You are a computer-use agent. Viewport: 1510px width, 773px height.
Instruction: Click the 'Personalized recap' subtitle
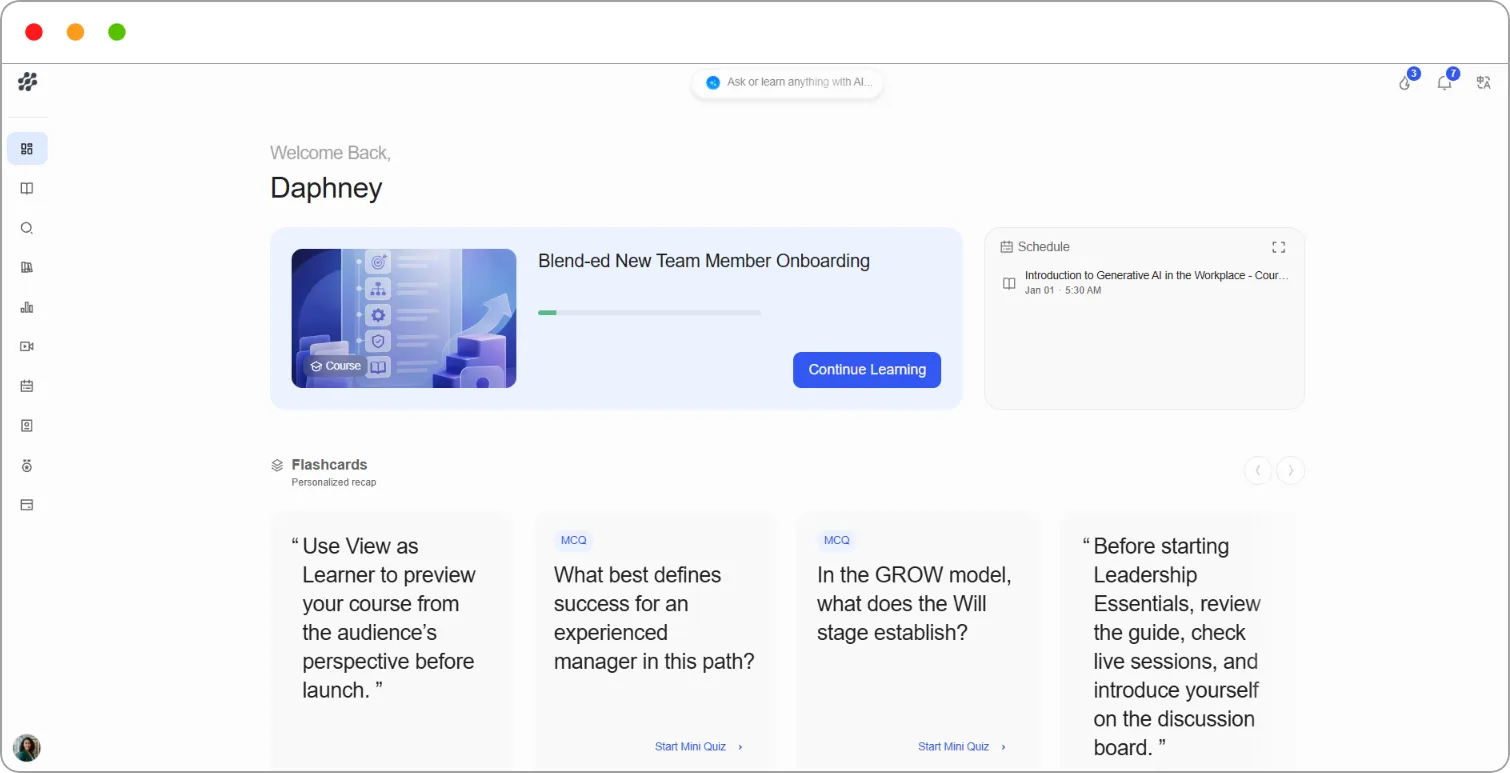pyautogui.click(x=334, y=482)
